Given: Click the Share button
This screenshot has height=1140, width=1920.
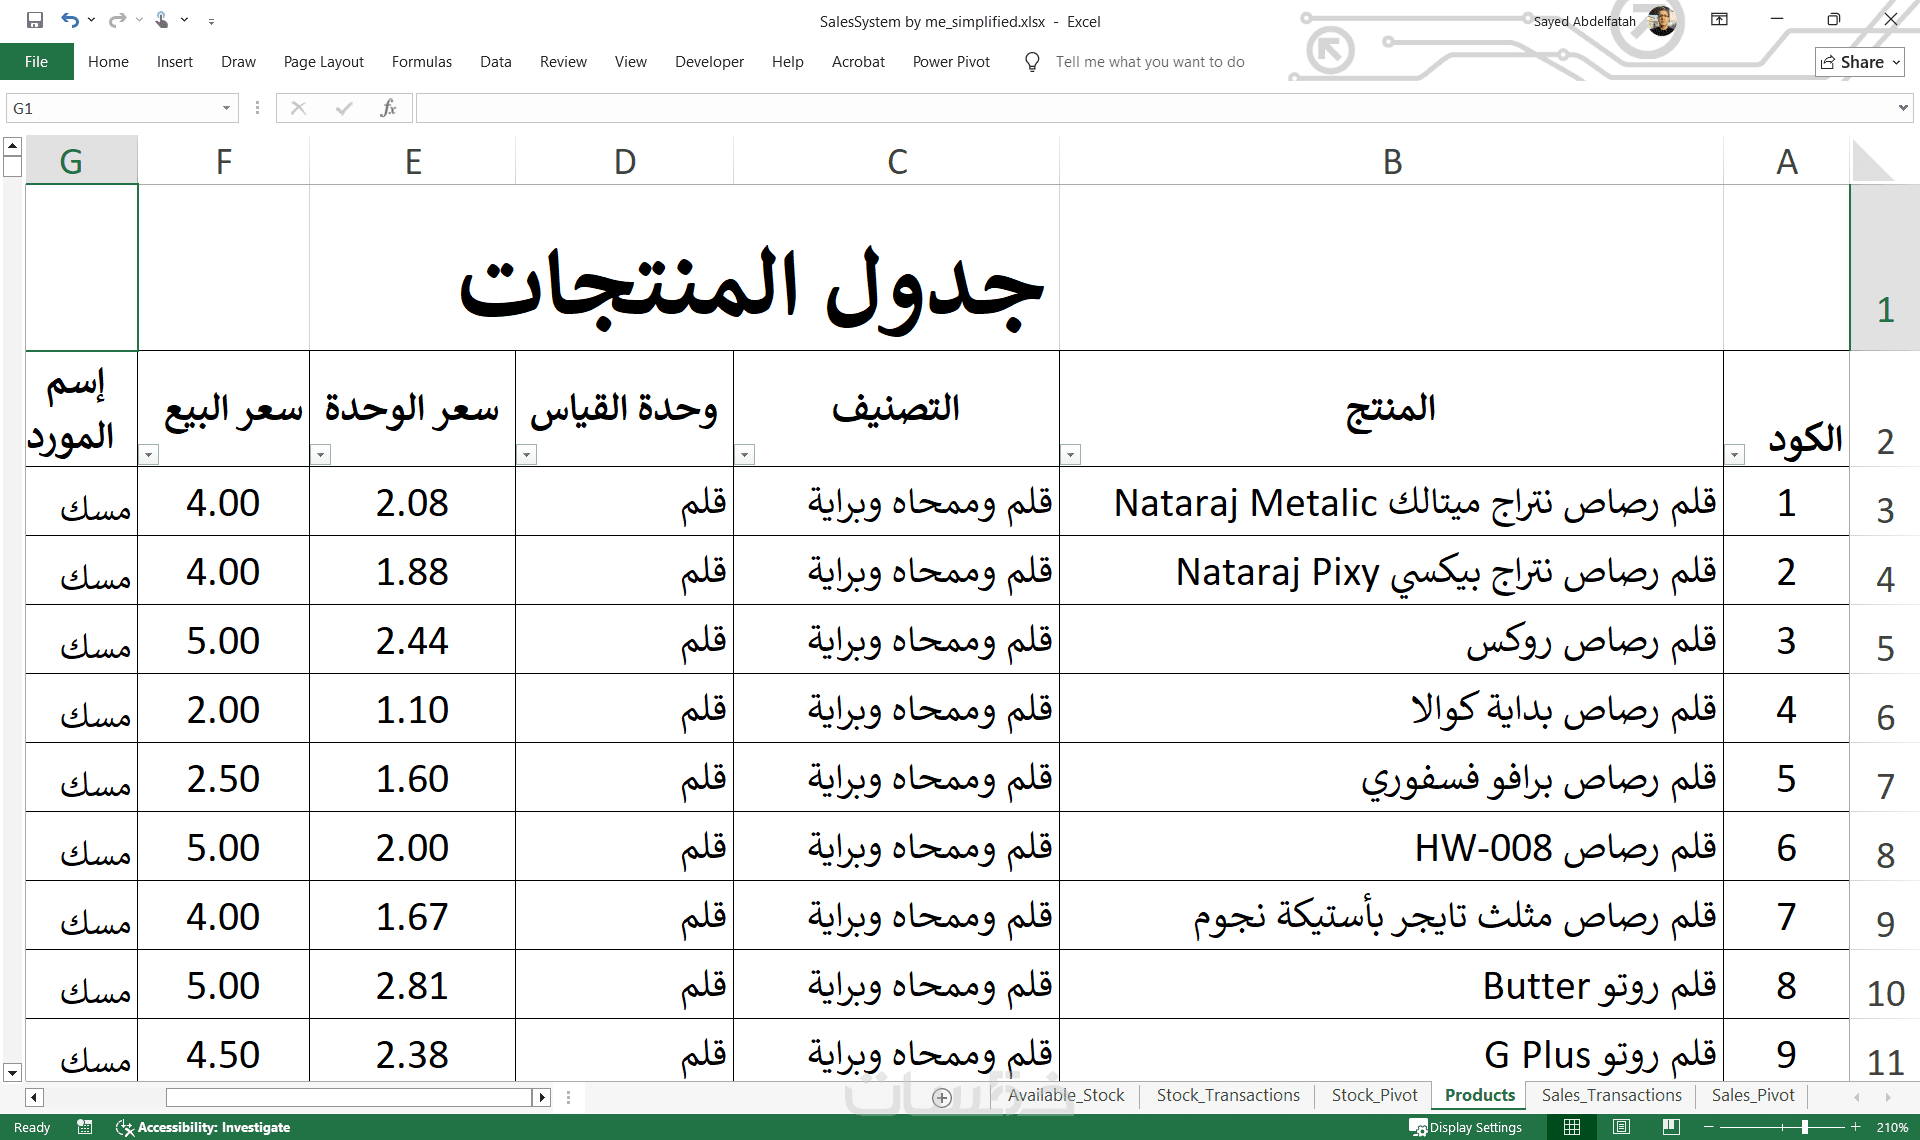Looking at the screenshot, I should coord(1859,62).
